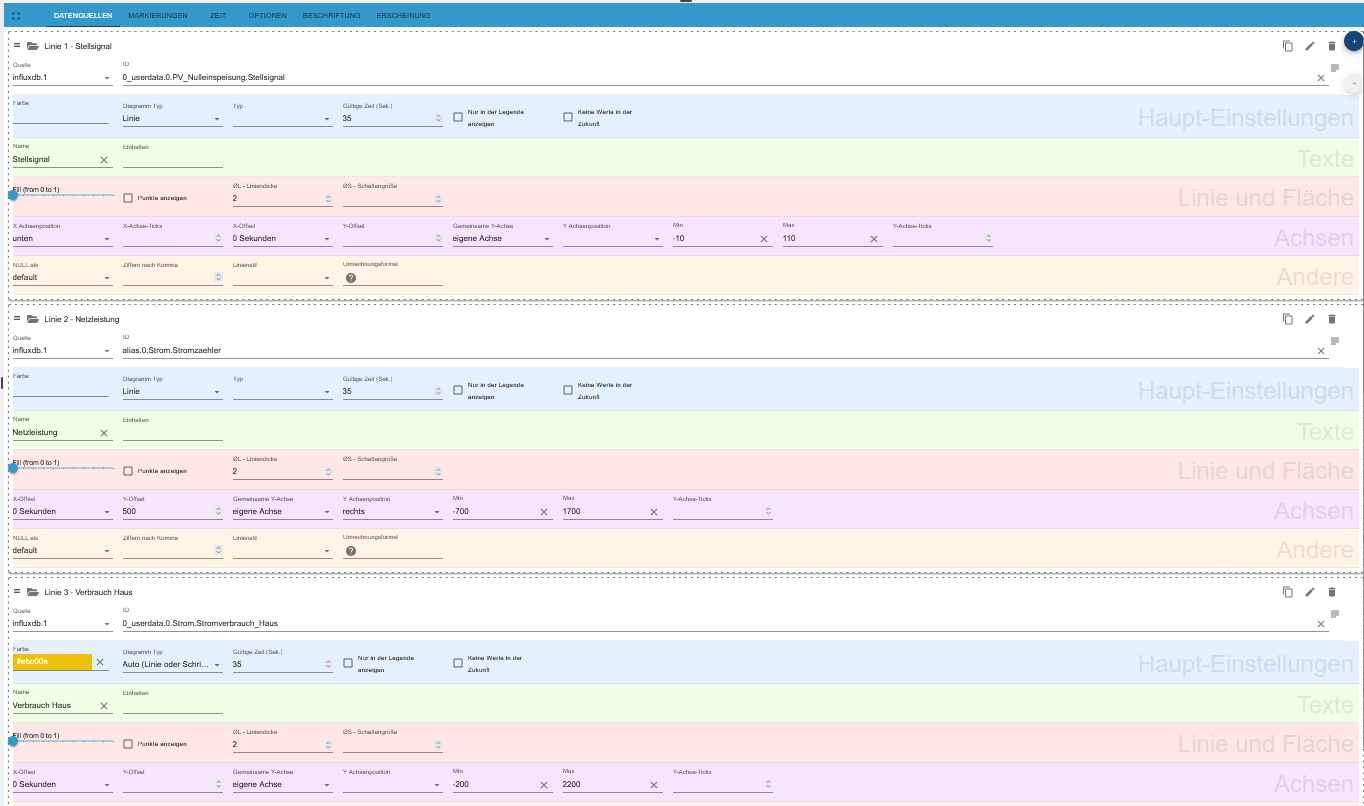Grab the drag handle of Linie 3
1364x806 pixels.
[17, 592]
